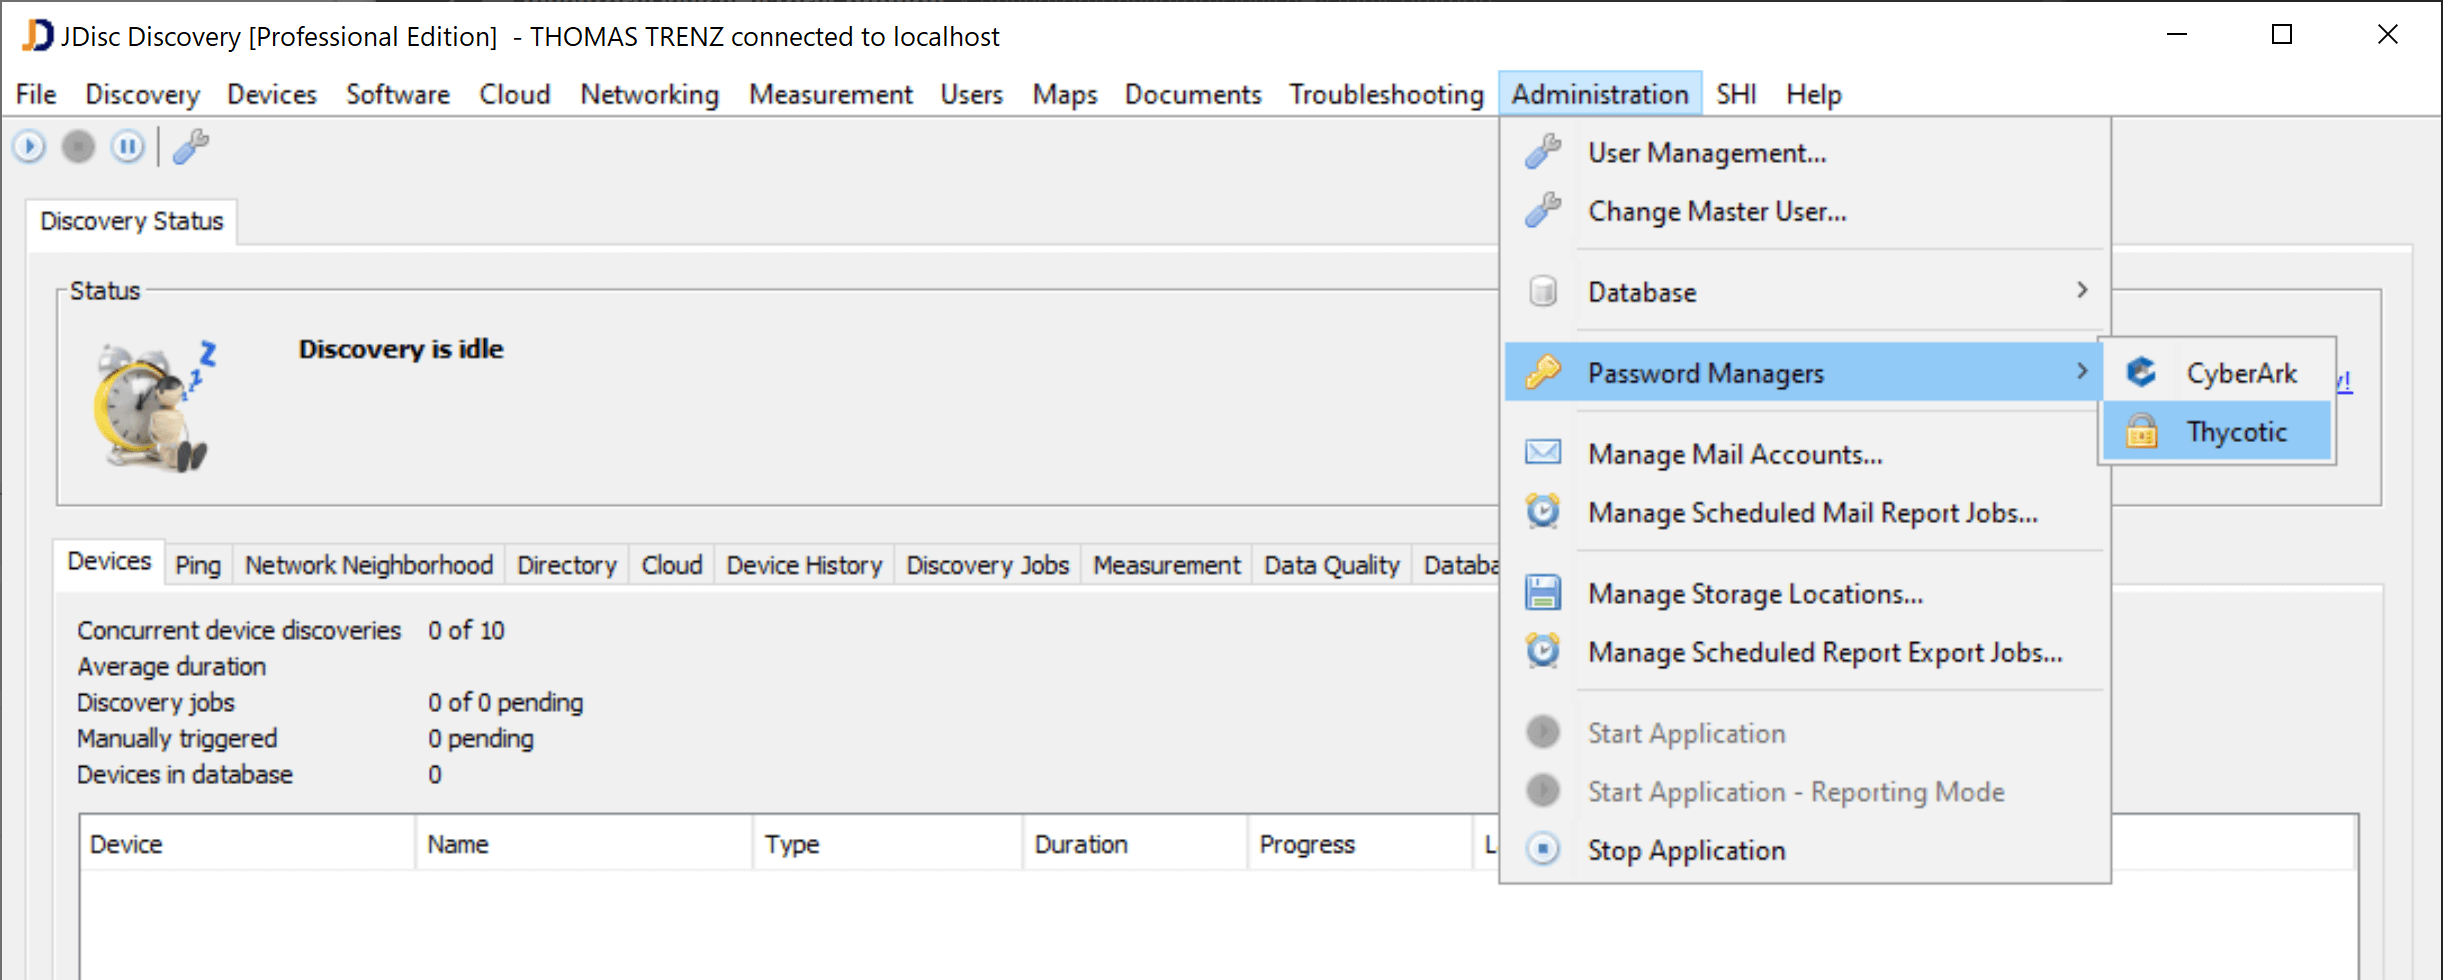Switch to the Network Neighborhood tab

pyautogui.click(x=369, y=566)
